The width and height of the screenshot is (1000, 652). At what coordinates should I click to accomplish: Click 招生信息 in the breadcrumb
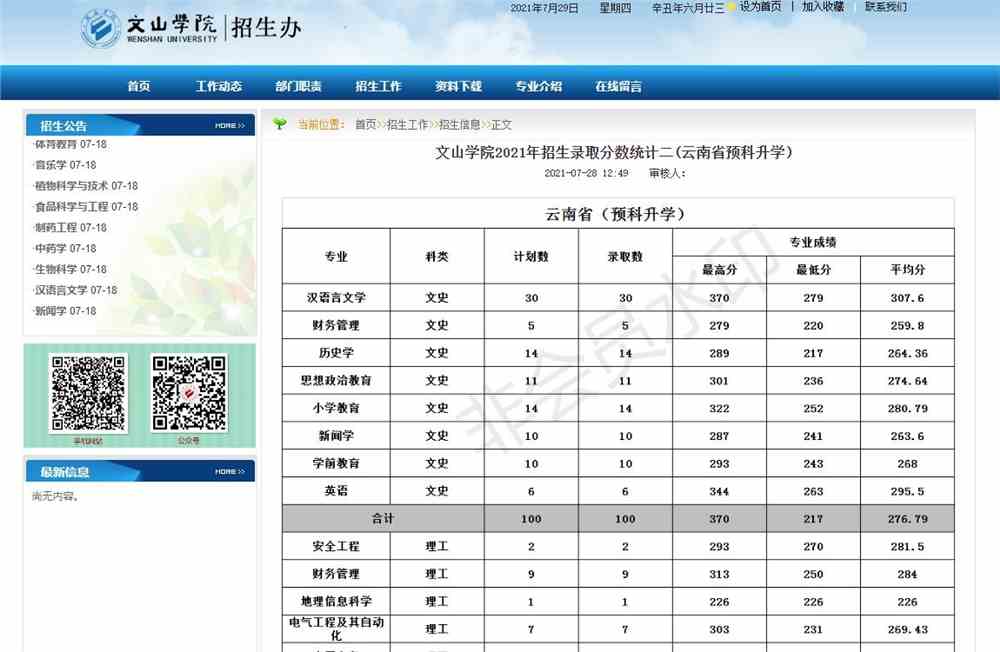460,124
